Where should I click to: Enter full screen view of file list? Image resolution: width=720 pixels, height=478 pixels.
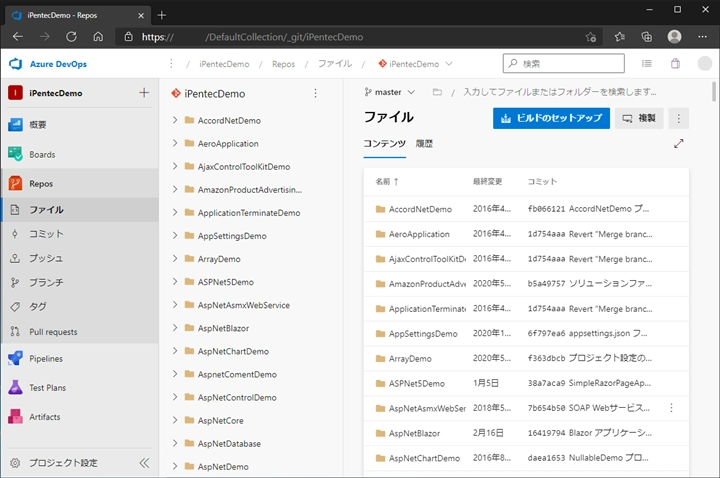(x=679, y=144)
